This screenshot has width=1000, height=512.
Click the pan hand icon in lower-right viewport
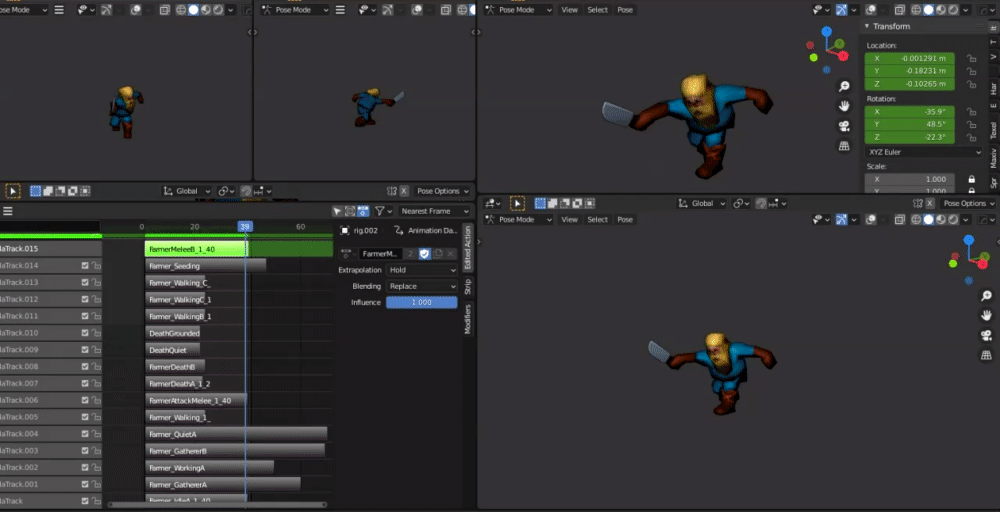(986, 316)
